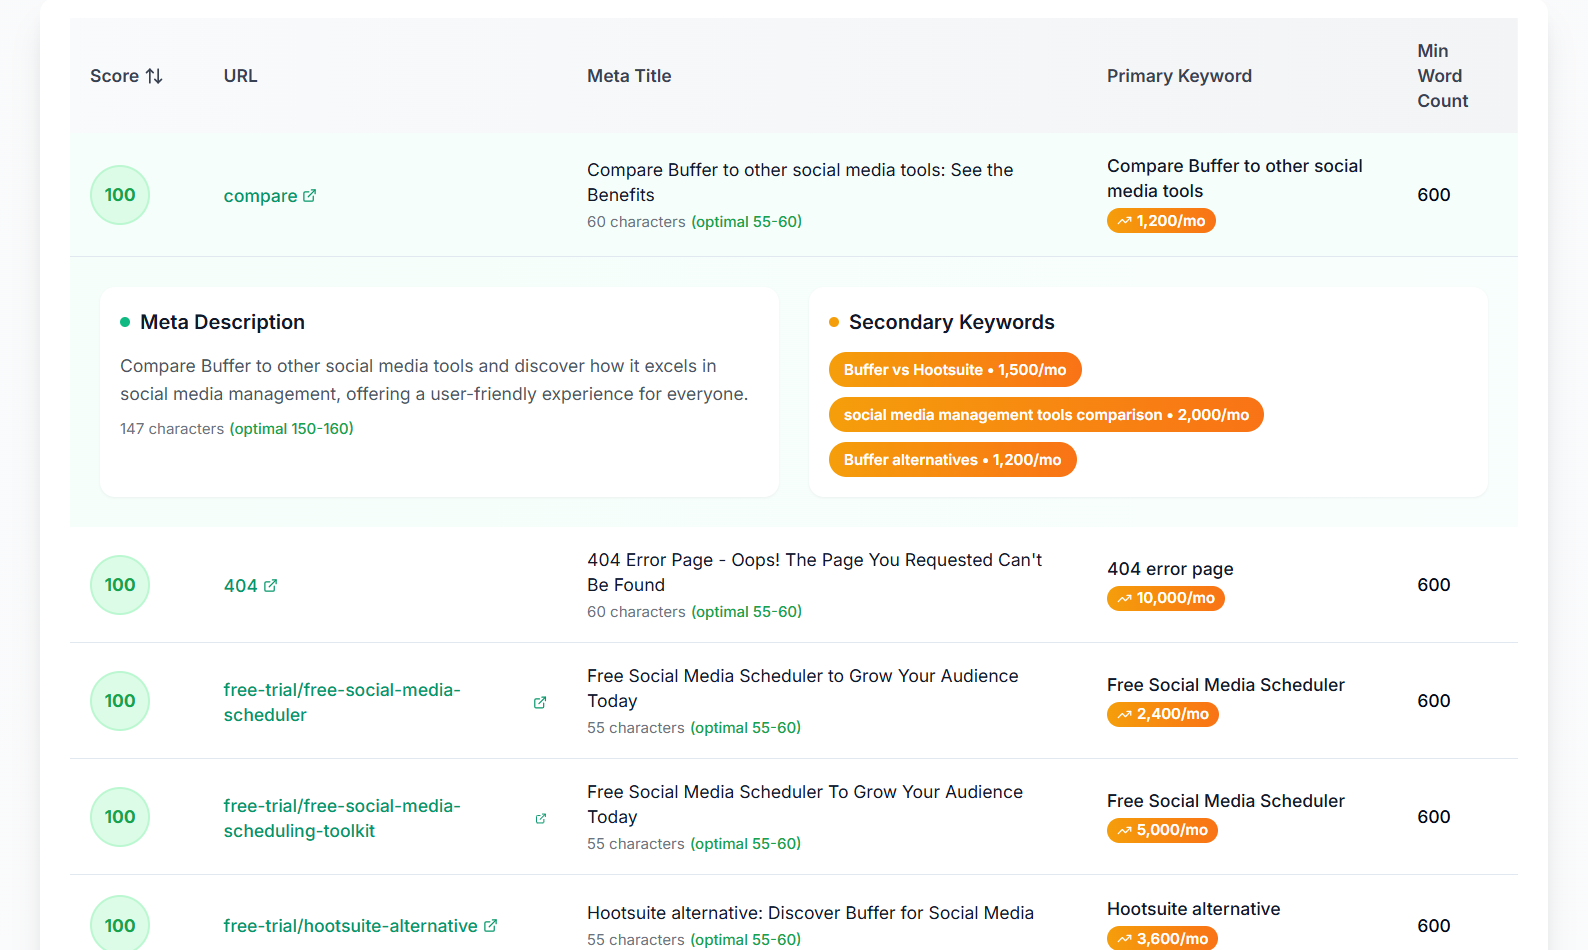Click the 10,000/mo trend volume badge
This screenshot has height=950, width=1588.
click(x=1165, y=598)
